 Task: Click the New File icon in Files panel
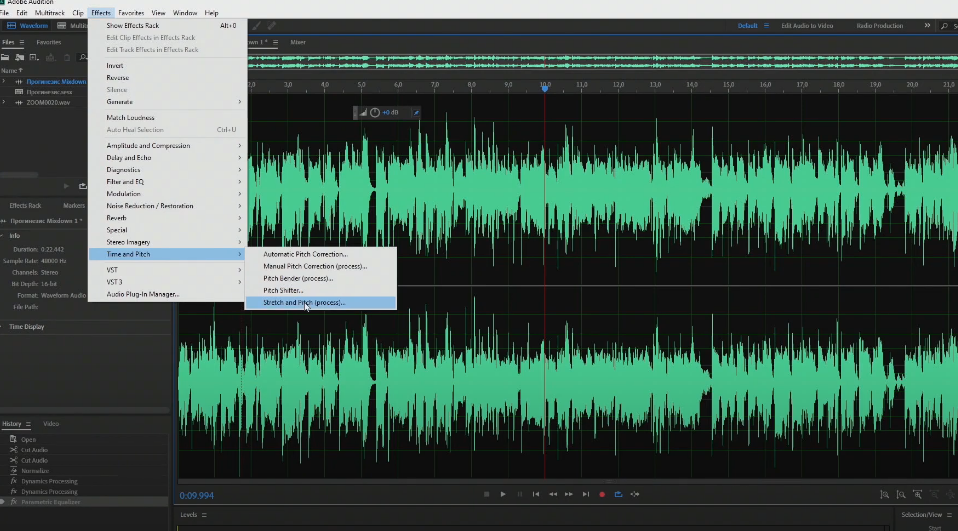(x=34, y=57)
